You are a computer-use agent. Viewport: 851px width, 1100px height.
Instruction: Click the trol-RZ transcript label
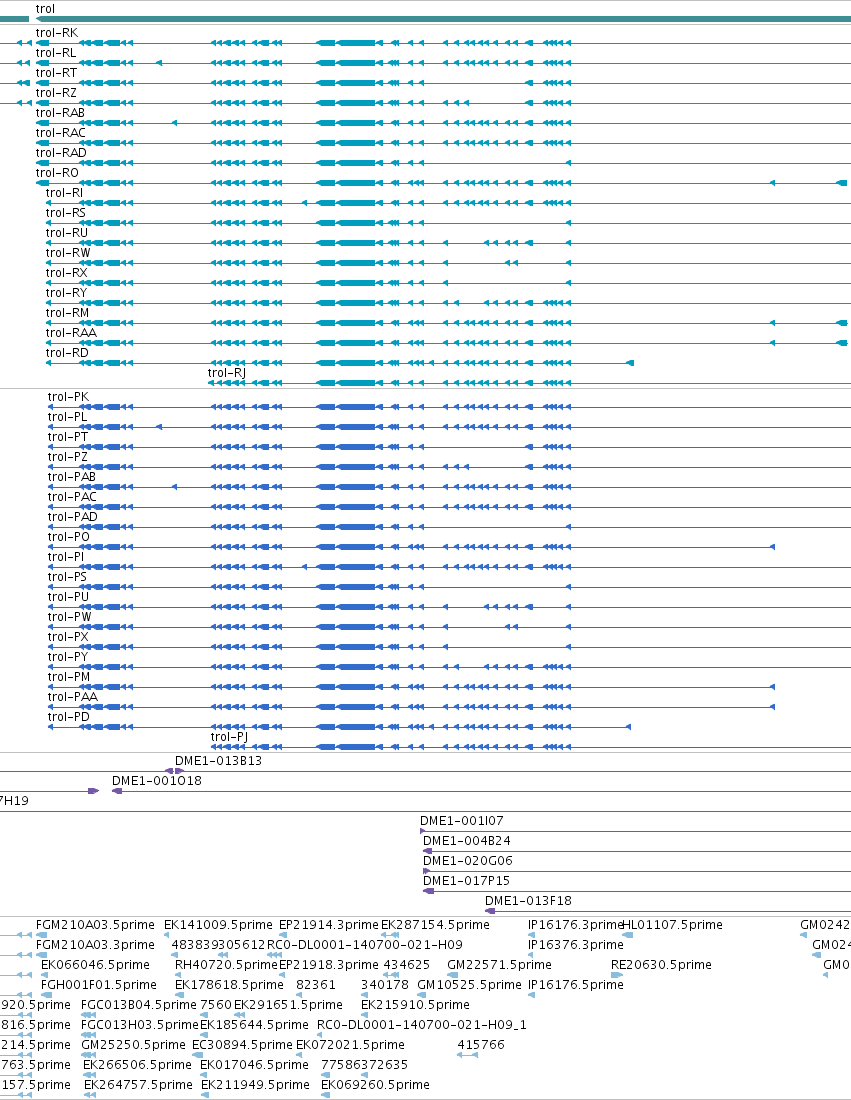56,93
